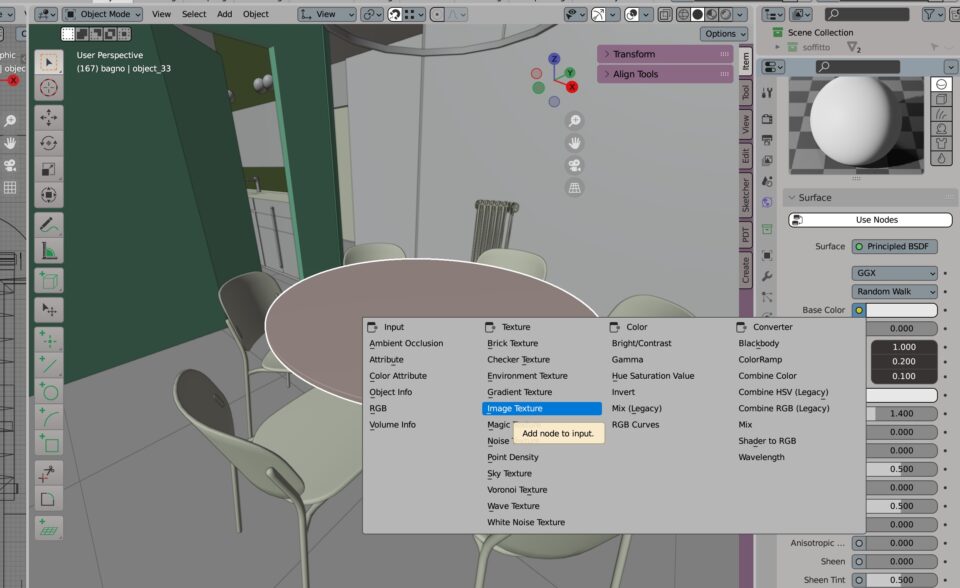
Task: Click the zoom magnifier gizmo in viewport
Action: click(575, 121)
